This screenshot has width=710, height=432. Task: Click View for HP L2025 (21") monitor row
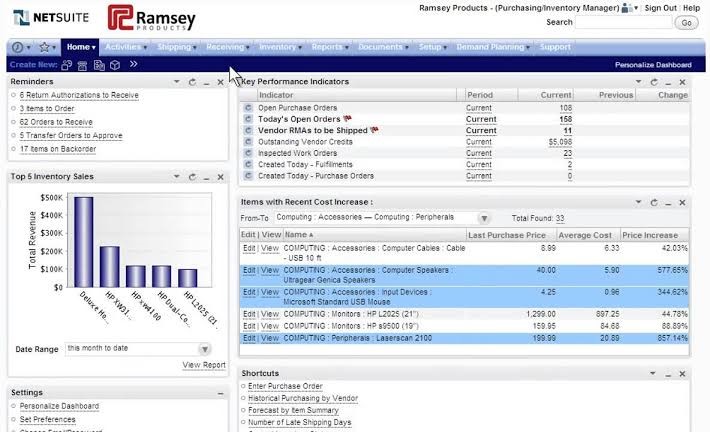tap(270, 314)
